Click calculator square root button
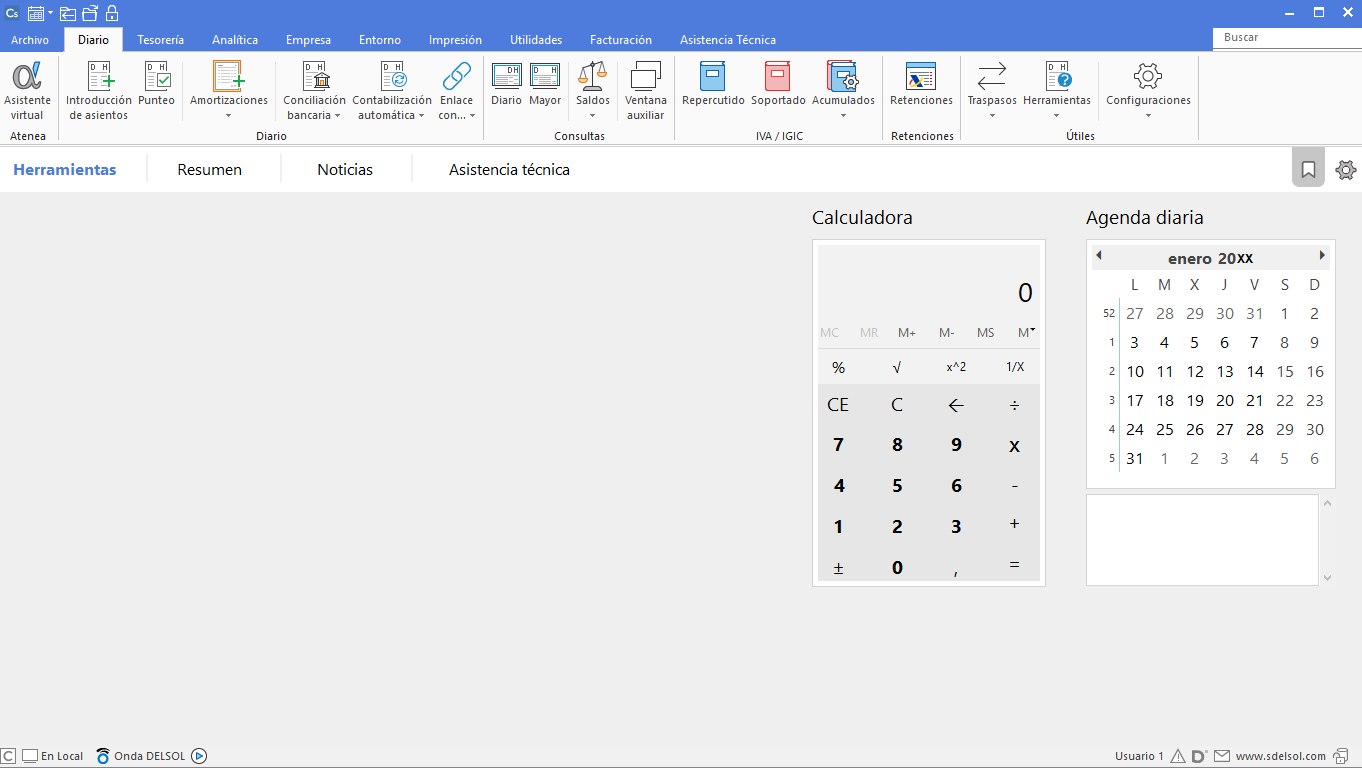The width and height of the screenshot is (1362, 768). [x=897, y=367]
